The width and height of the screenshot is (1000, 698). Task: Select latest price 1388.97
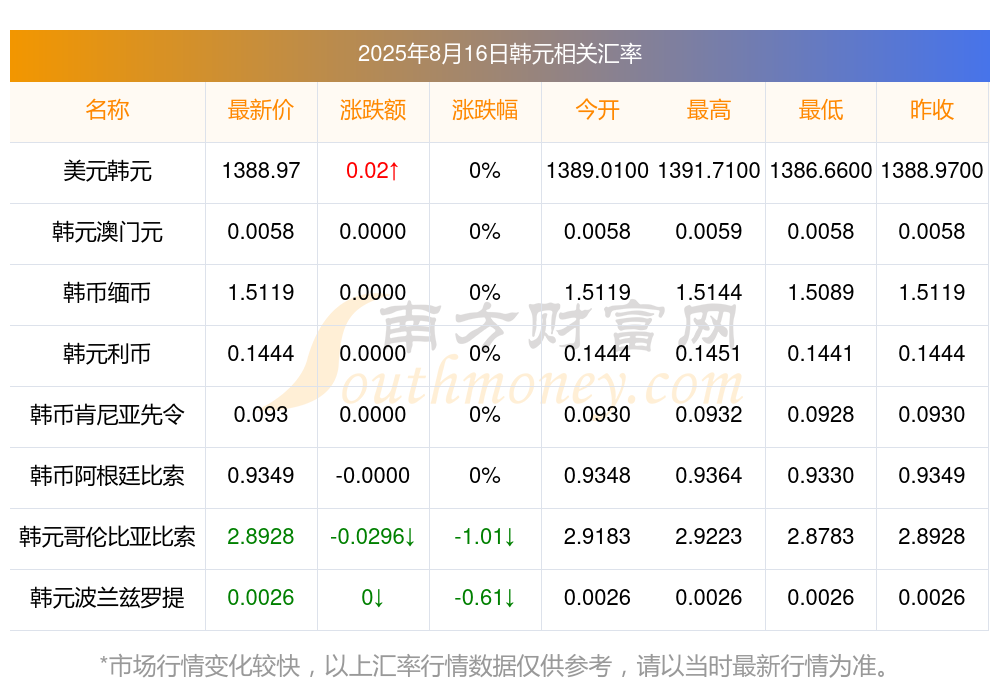(x=261, y=171)
